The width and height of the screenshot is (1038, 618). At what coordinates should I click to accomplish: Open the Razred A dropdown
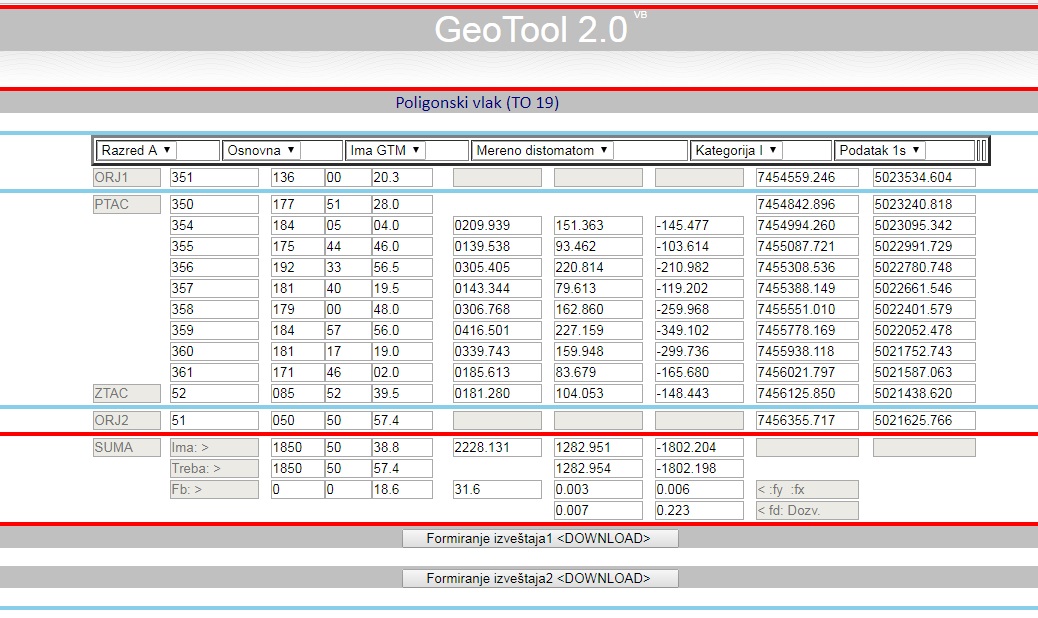coord(136,150)
